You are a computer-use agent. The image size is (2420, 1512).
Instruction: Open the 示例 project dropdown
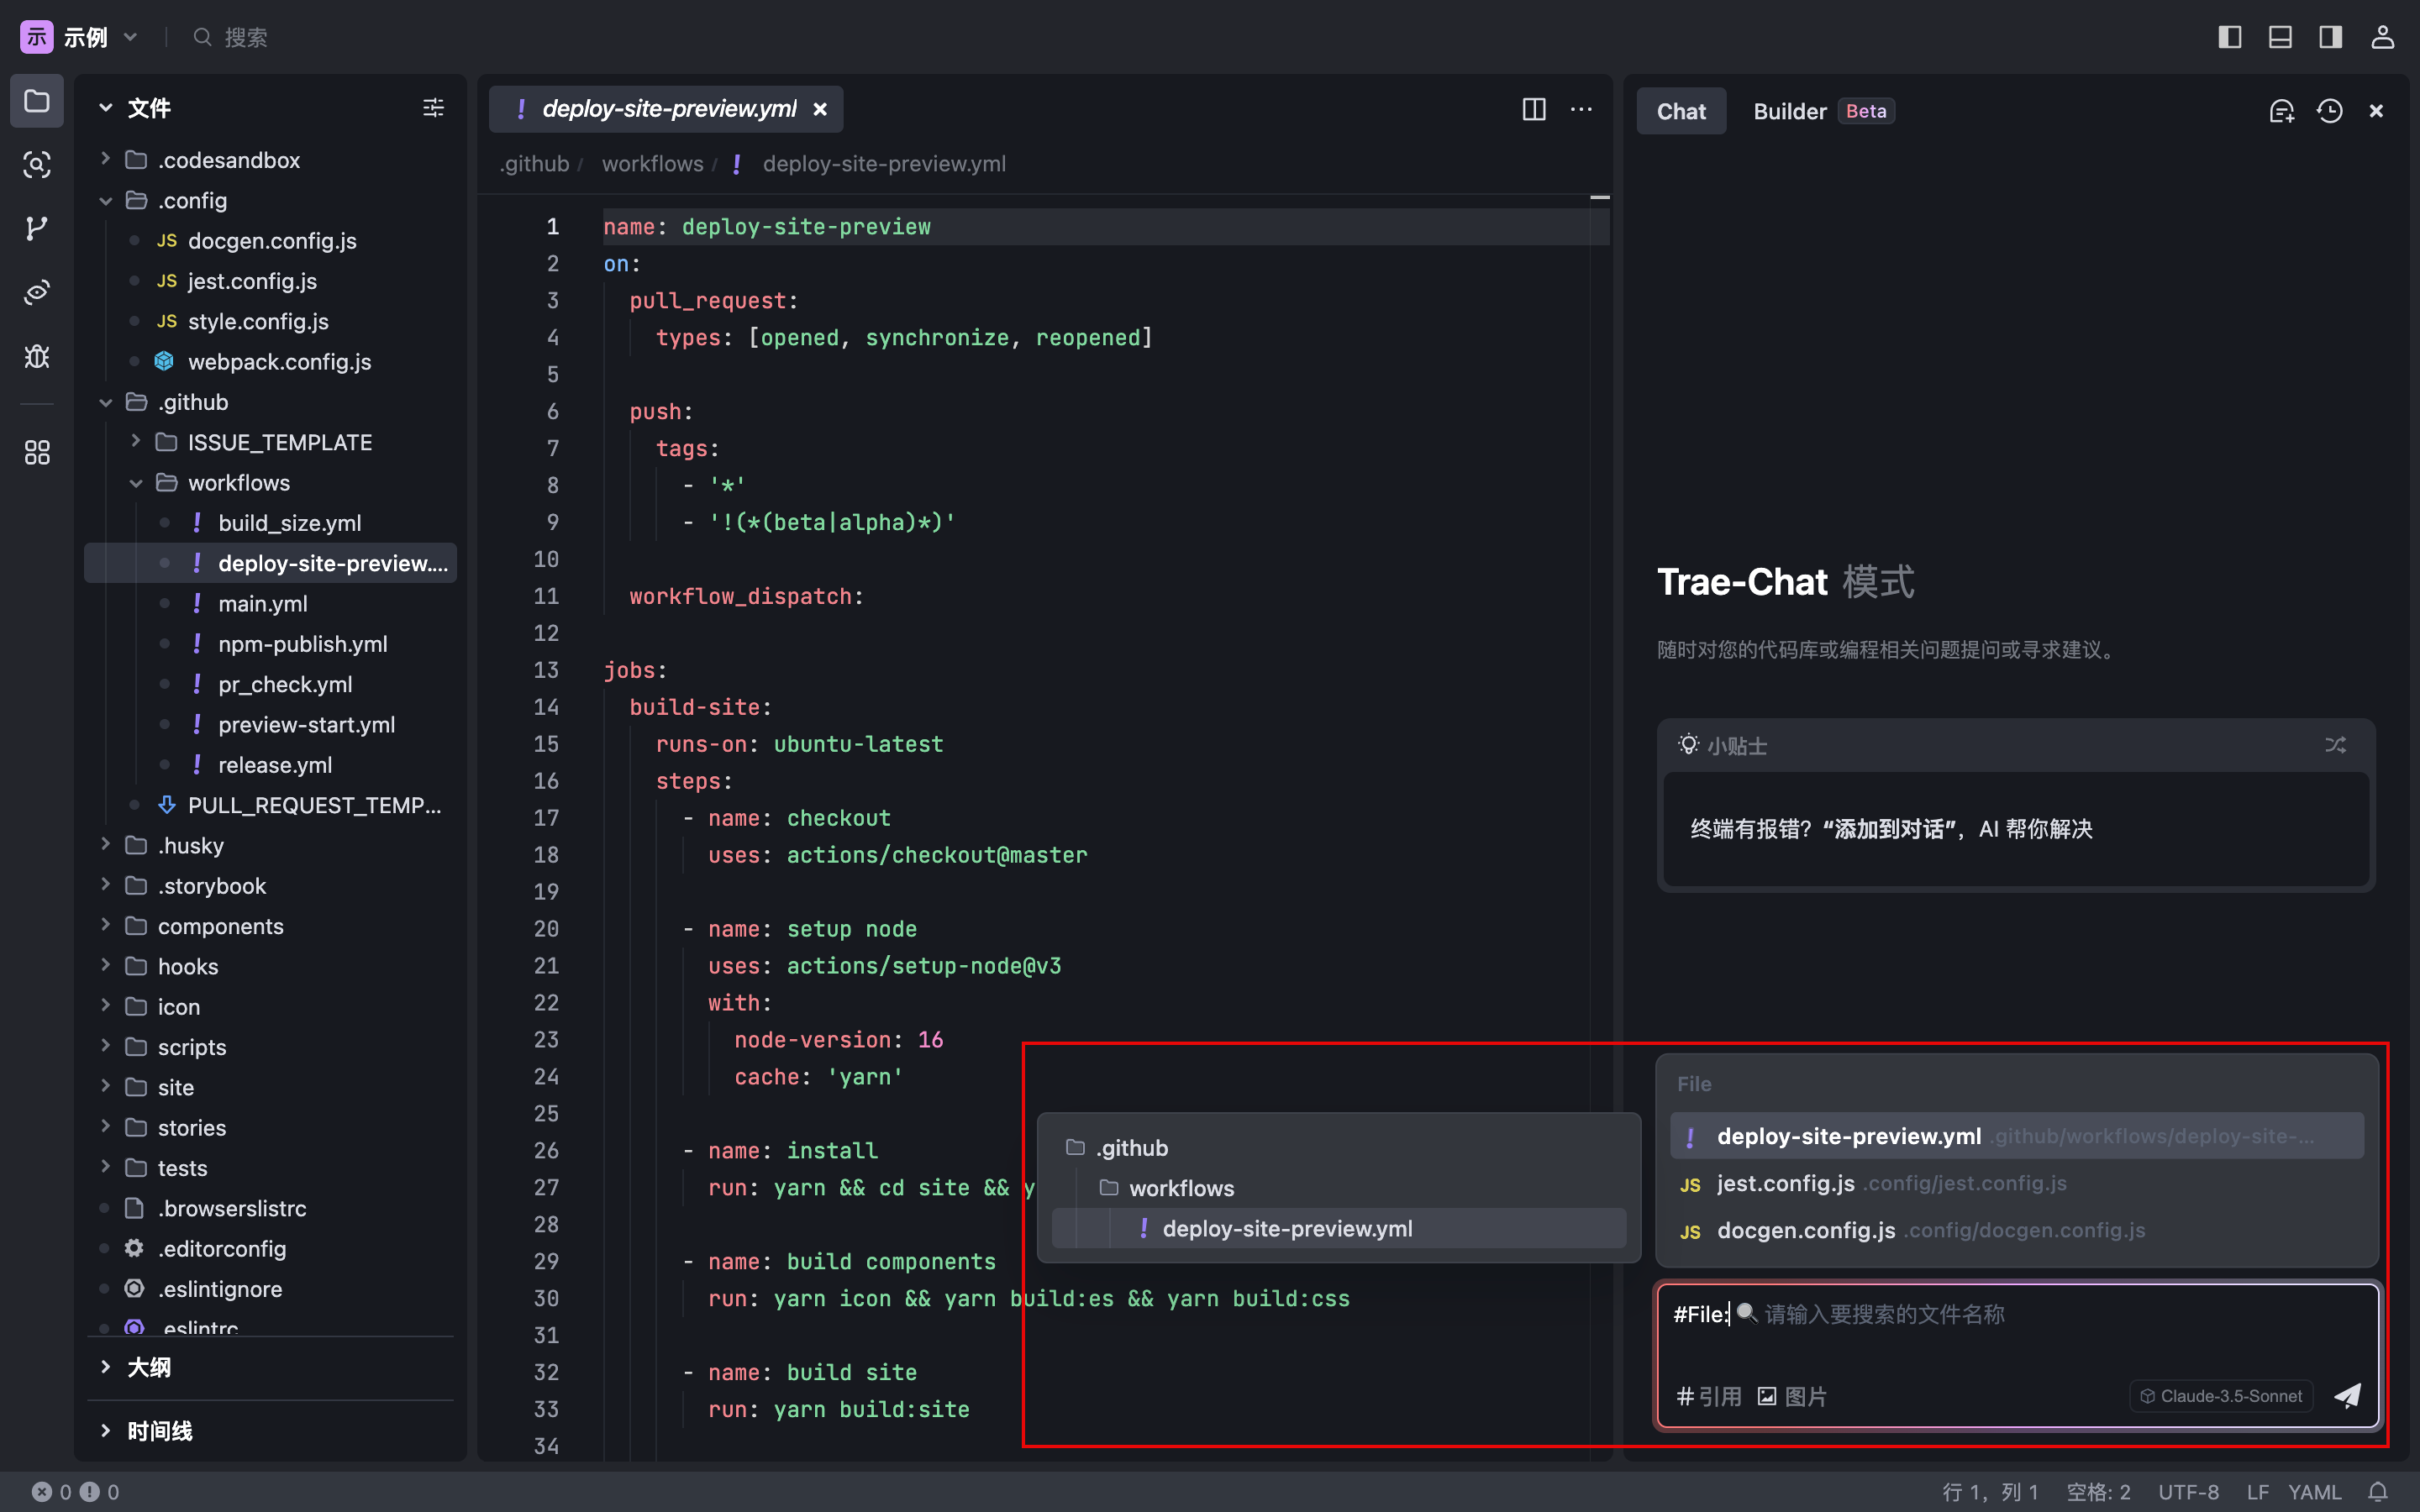coord(101,37)
